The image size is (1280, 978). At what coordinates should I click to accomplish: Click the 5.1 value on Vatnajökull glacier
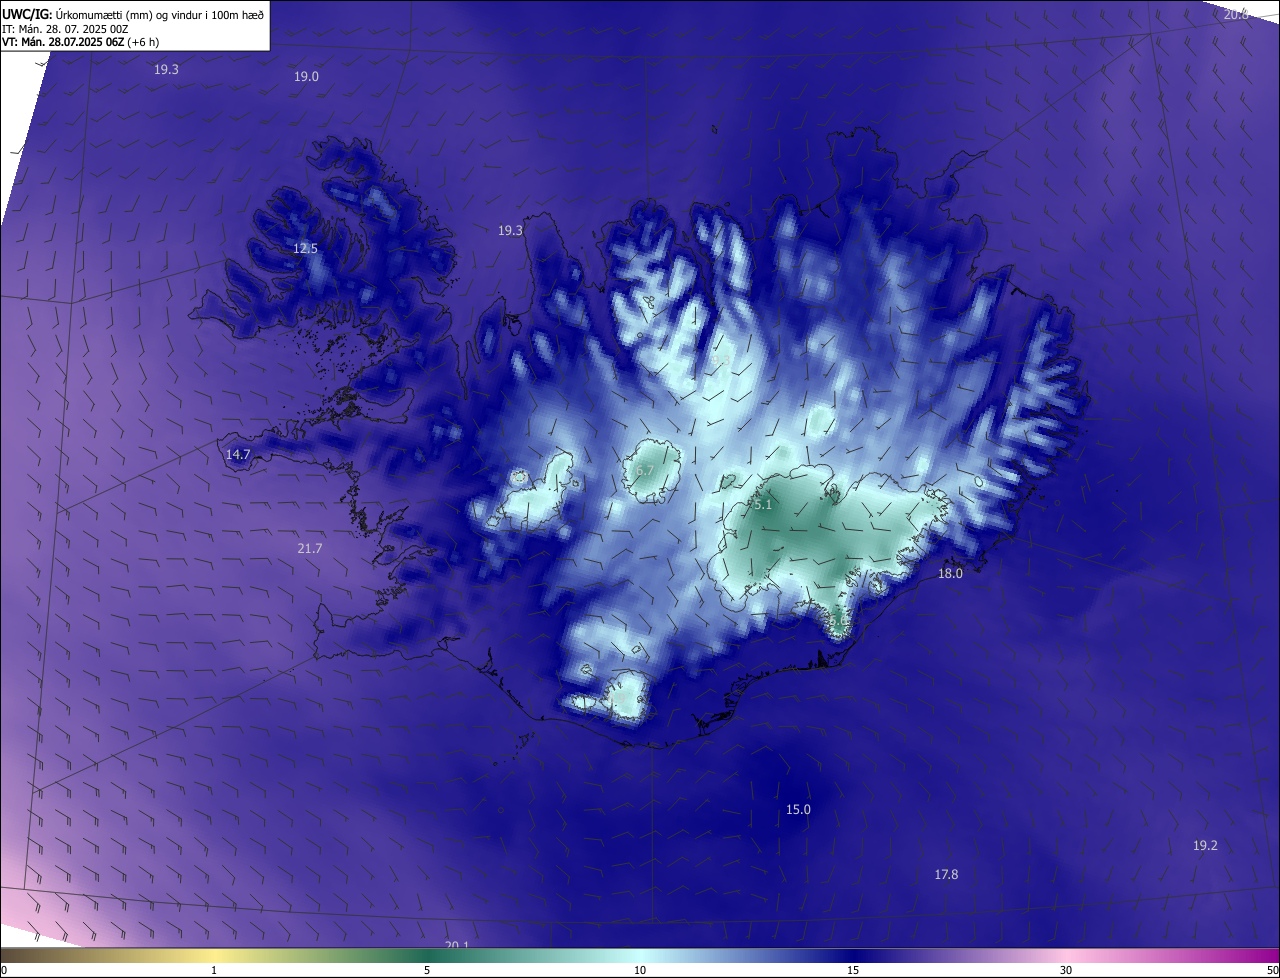tap(763, 505)
